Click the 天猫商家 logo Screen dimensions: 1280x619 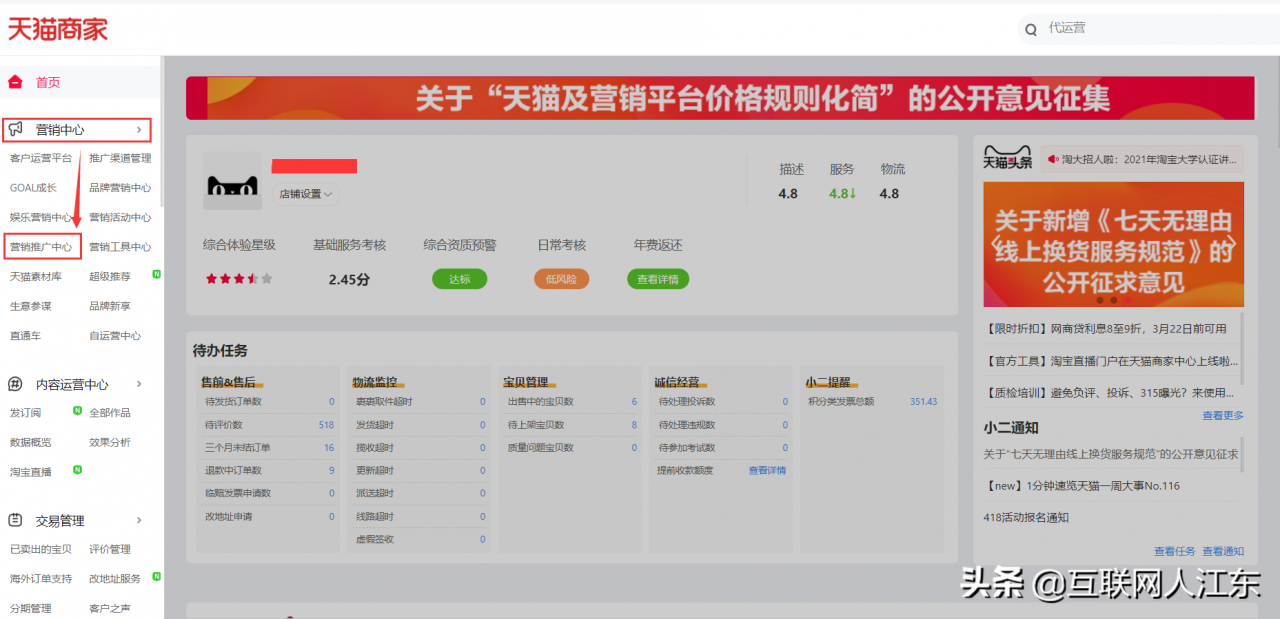click(58, 29)
